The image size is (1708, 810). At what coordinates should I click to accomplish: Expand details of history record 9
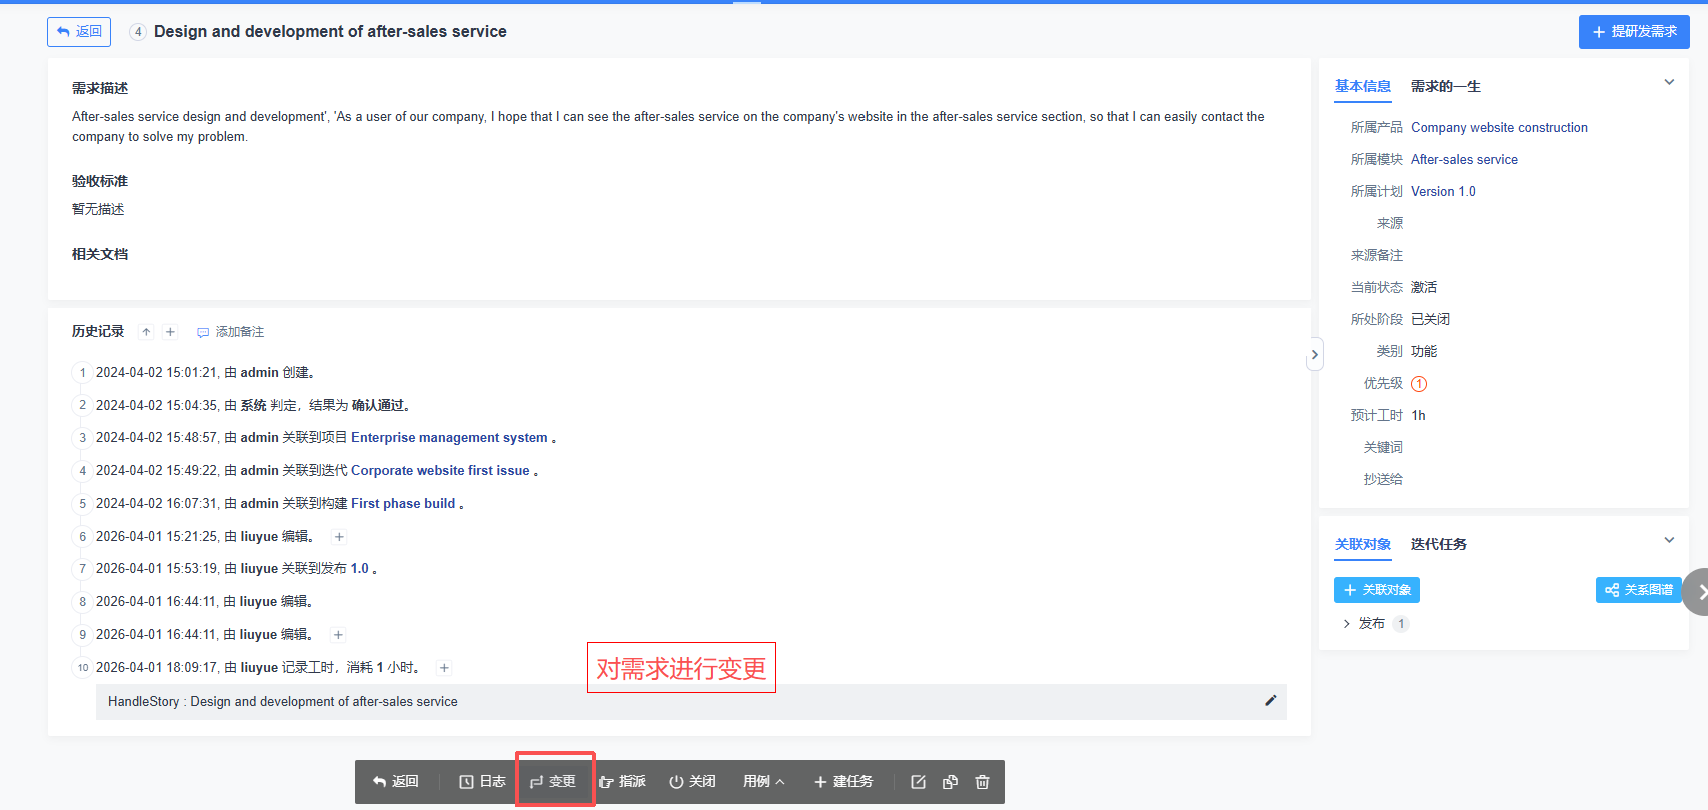tap(338, 635)
